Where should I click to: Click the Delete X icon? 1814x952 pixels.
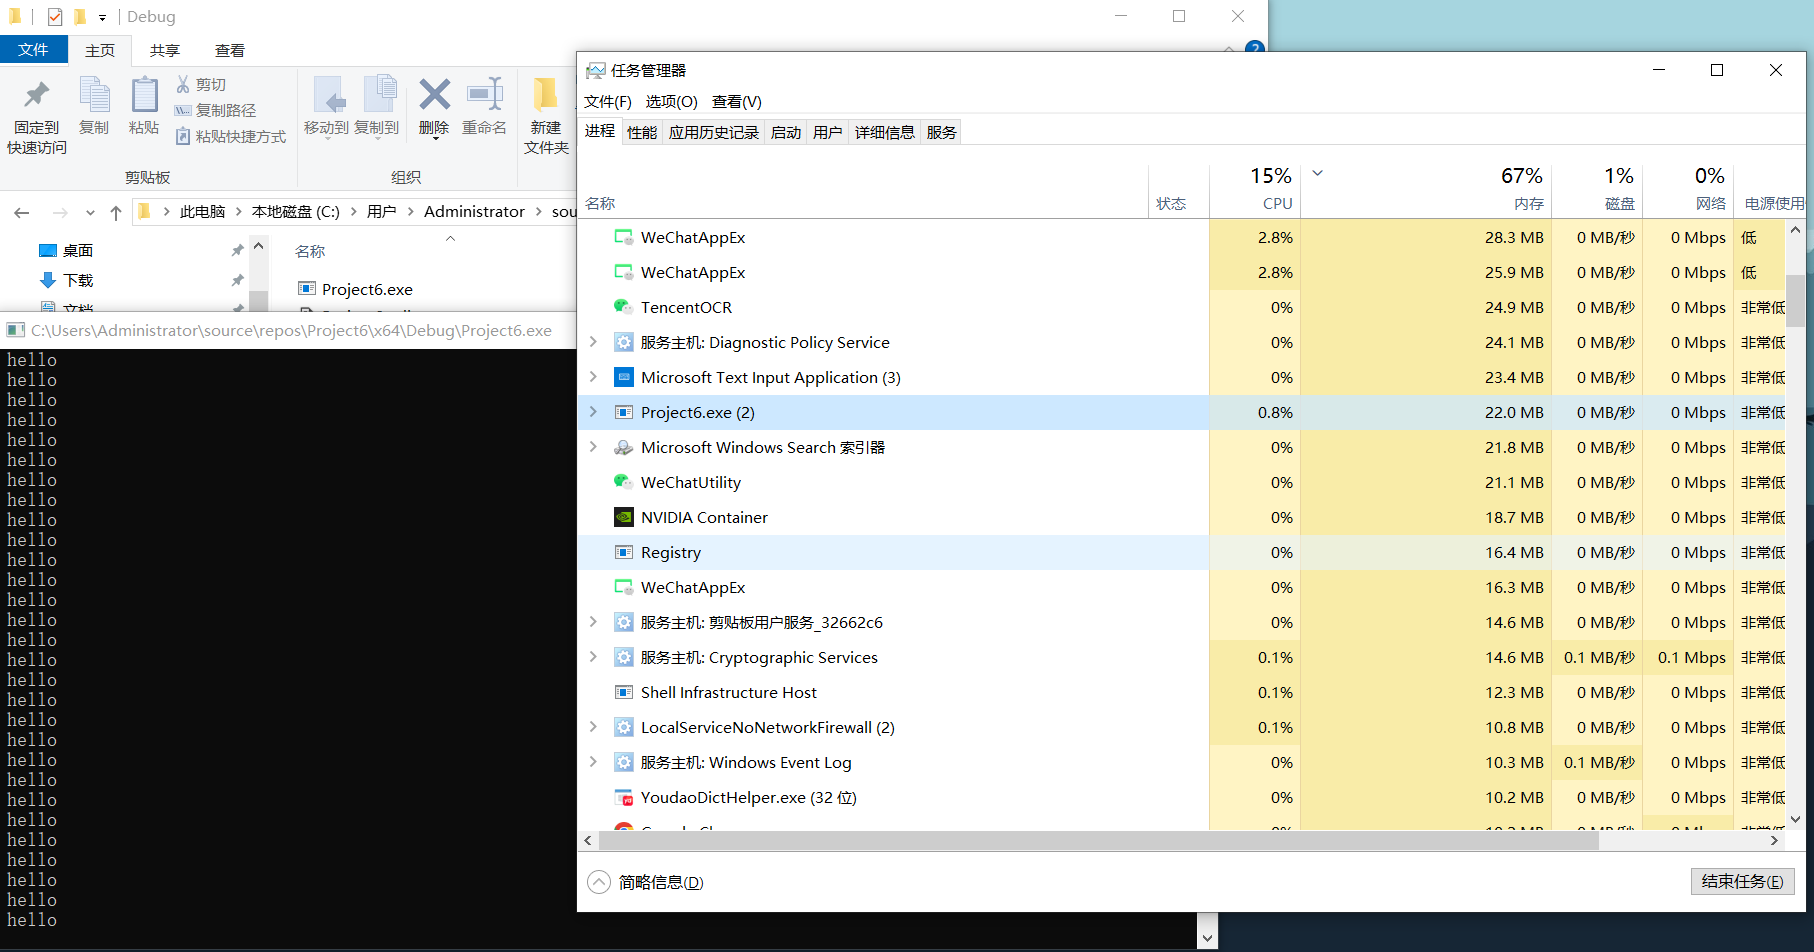[434, 95]
